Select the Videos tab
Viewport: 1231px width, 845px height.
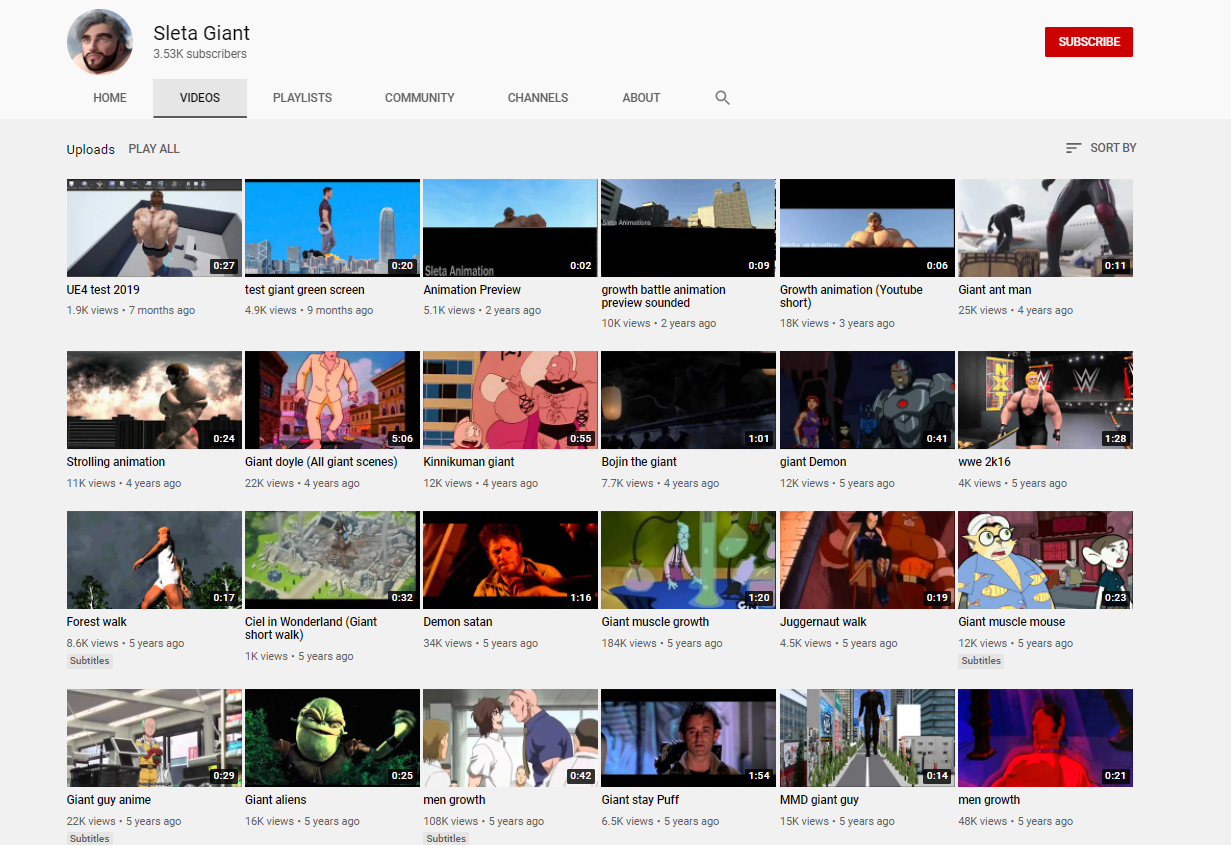(200, 98)
